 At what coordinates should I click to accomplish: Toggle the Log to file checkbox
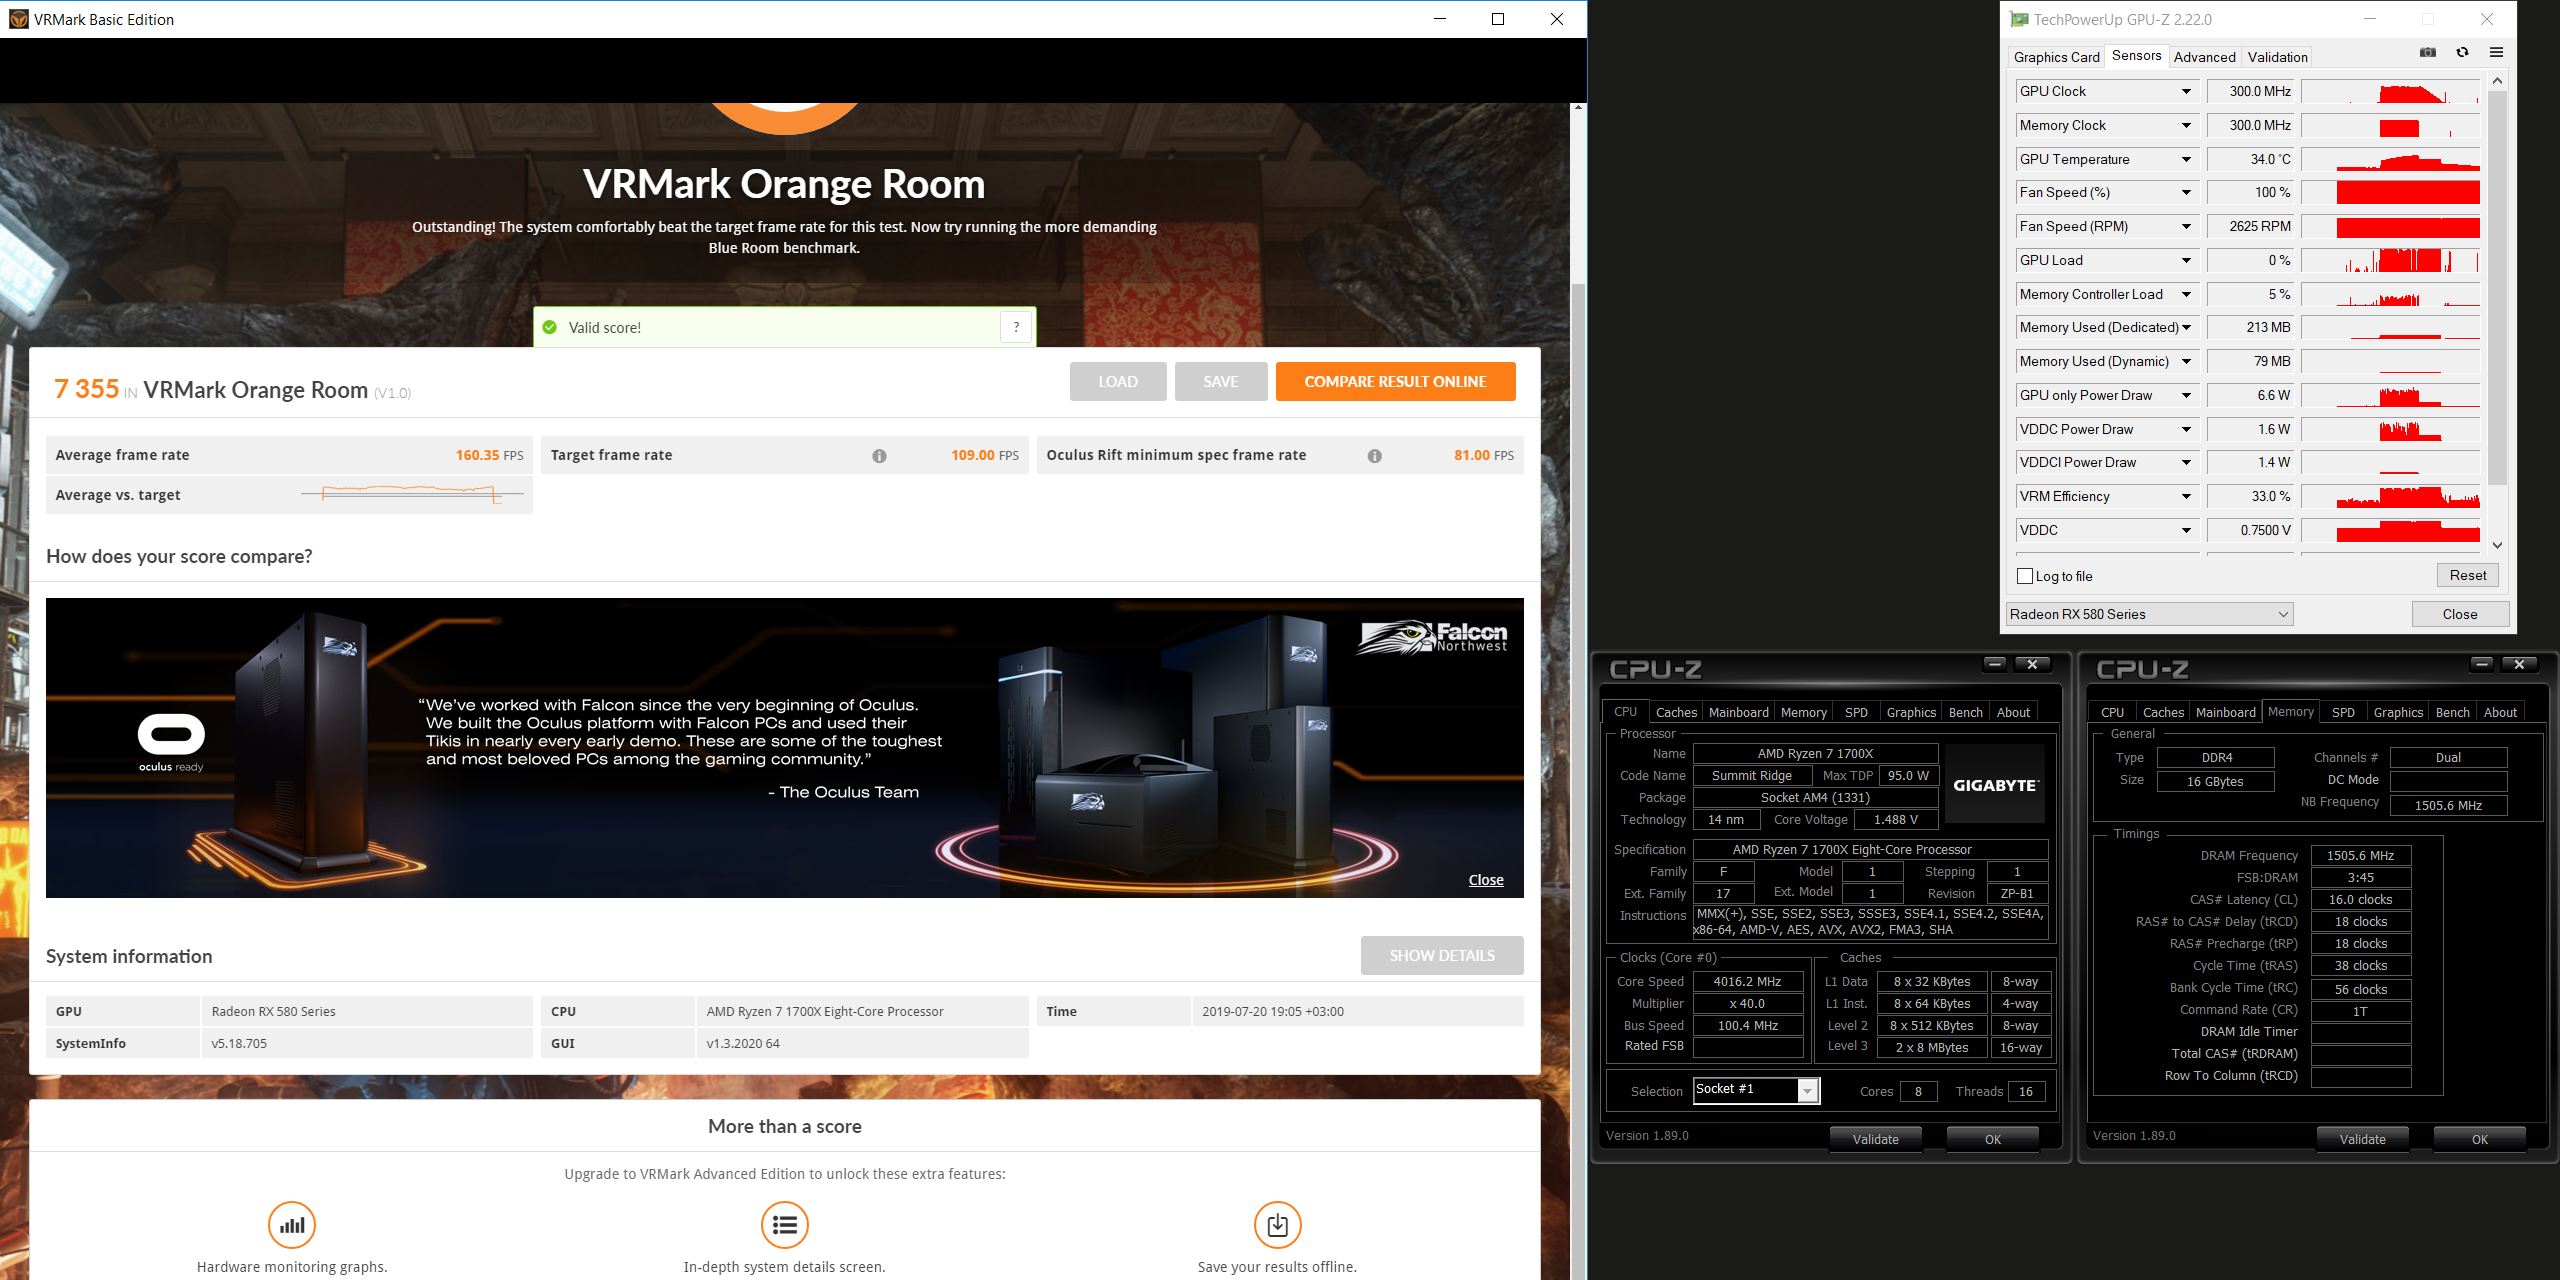pos(2025,576)
